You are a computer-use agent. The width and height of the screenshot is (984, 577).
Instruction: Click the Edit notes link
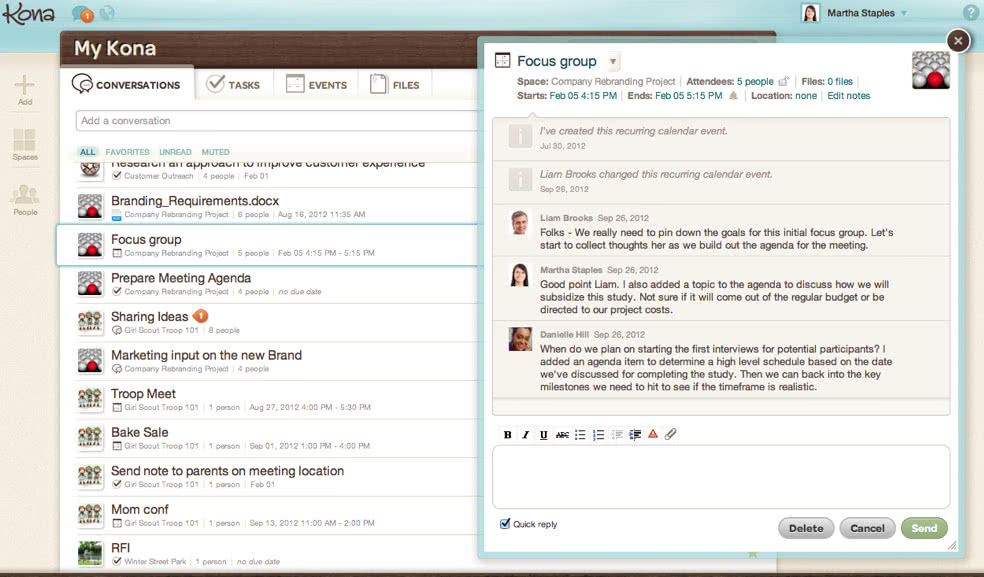848,95
